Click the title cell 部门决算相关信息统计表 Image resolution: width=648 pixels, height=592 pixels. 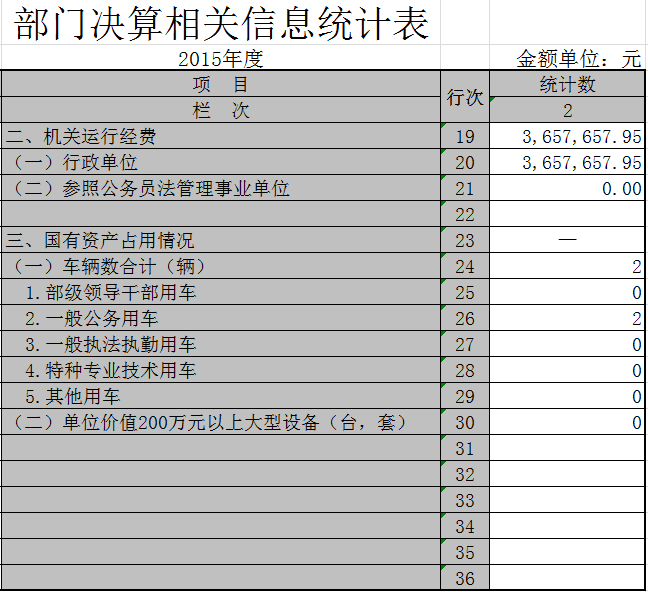pyautogui.click(x=222, y=24)
